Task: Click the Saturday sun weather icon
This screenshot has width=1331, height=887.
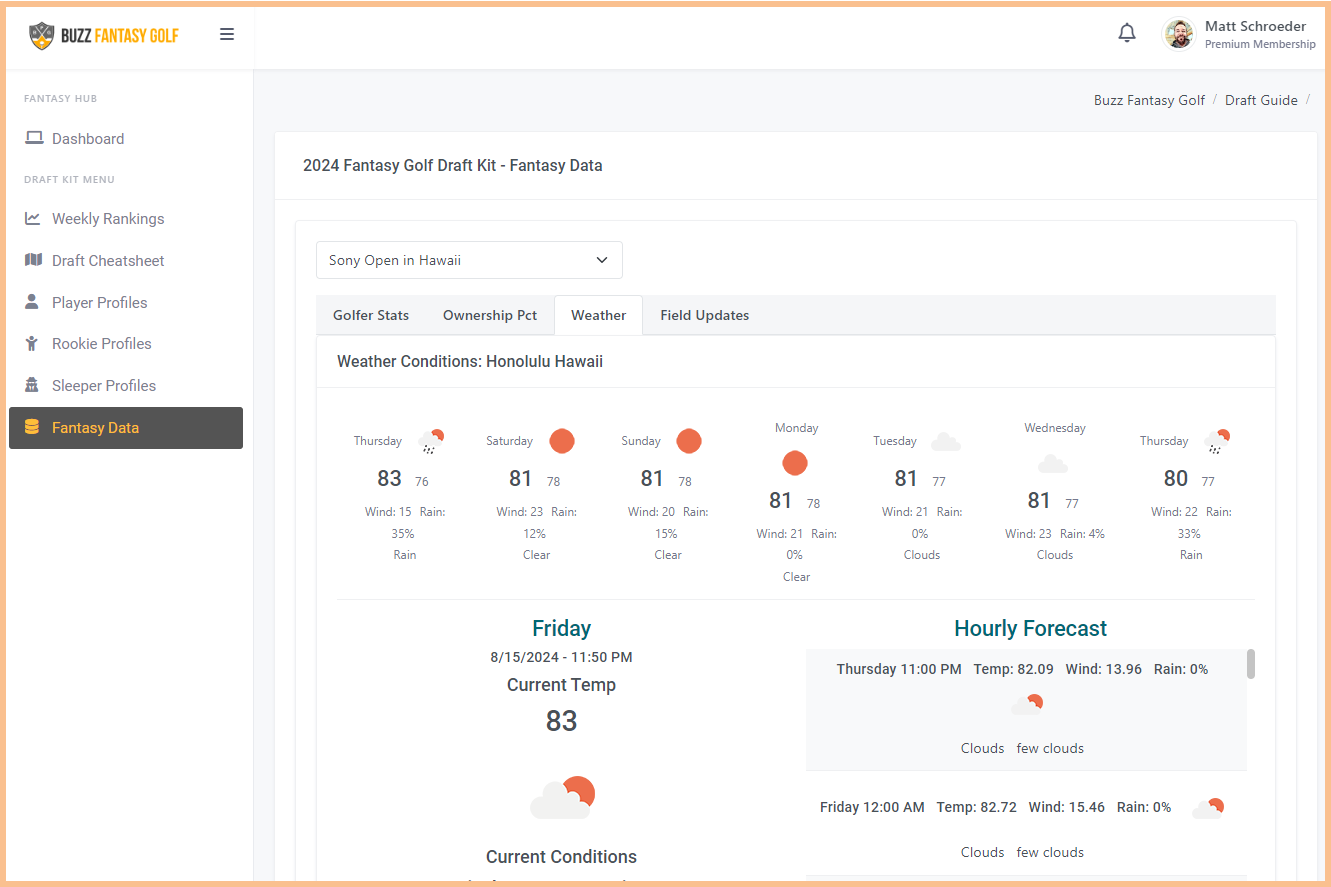Action: click(562, 441)
